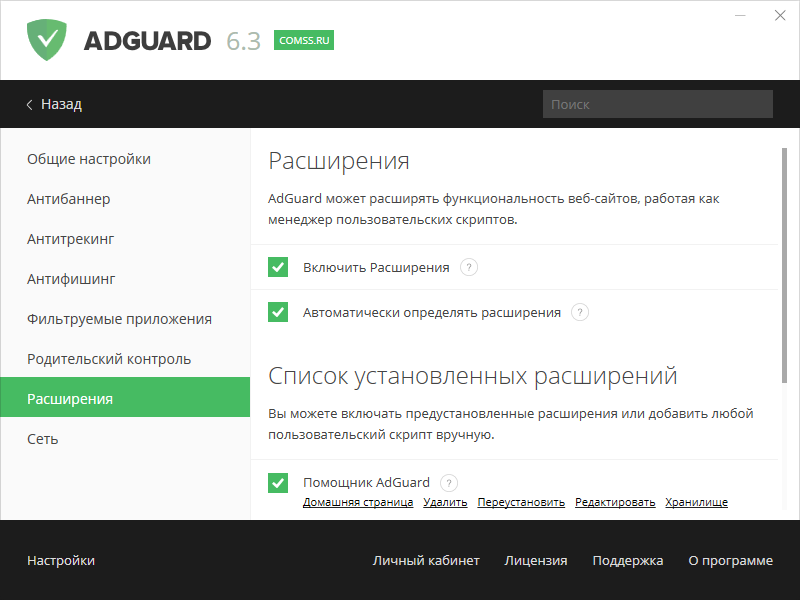
Task: Close the AdGuard window
Action: (780, 16)
